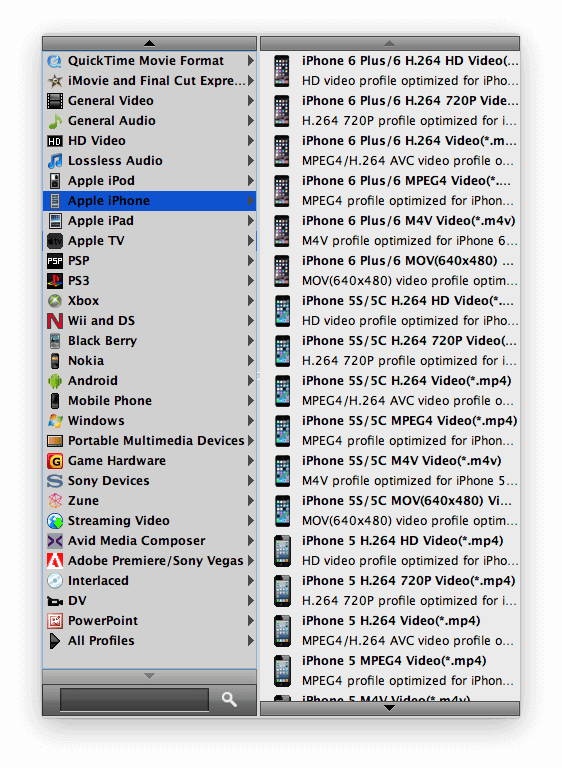Click the left category list scroll-up arrow
This screenshot has height=768, width=562.
[x=149, y=44]
